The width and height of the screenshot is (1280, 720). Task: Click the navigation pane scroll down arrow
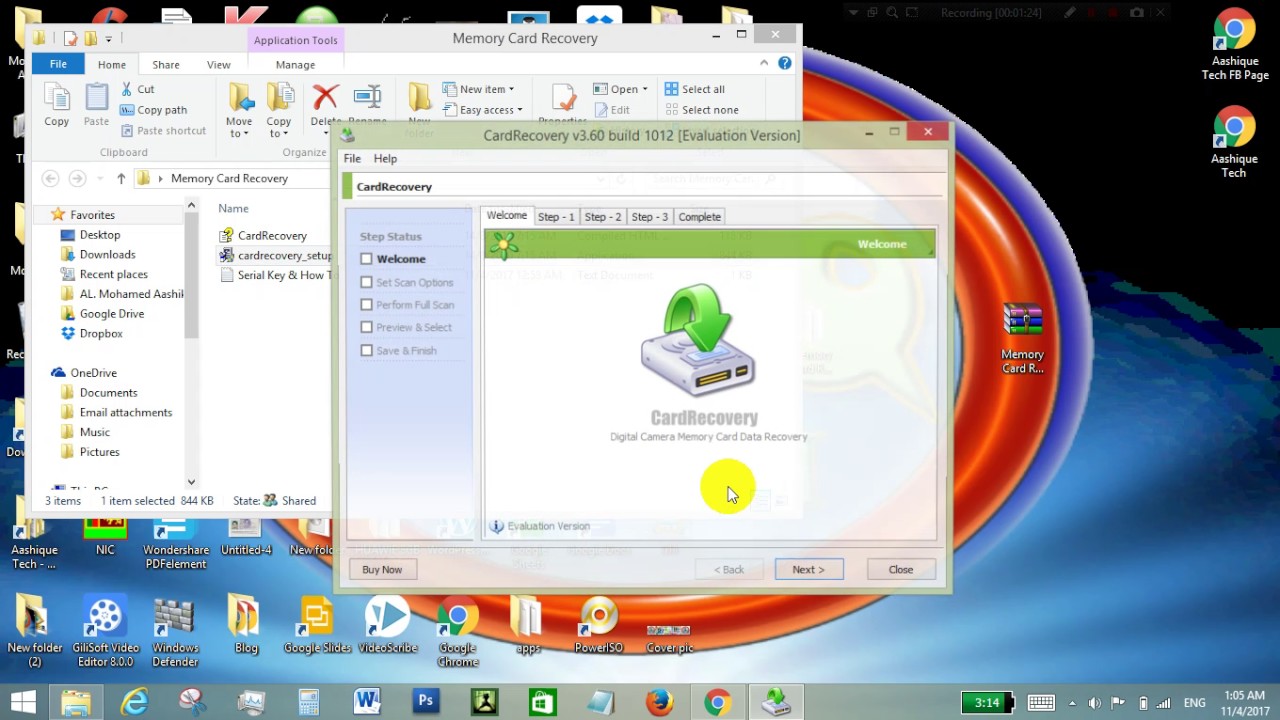click(191, 482)
